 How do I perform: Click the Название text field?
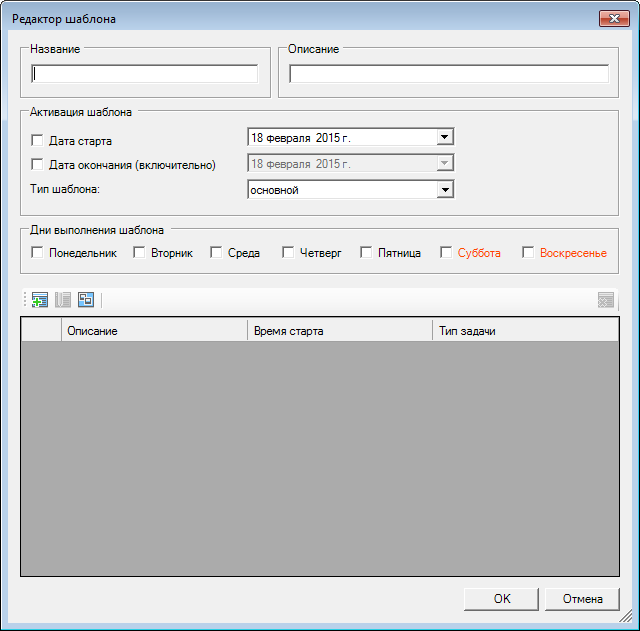[x=145, y=73]
